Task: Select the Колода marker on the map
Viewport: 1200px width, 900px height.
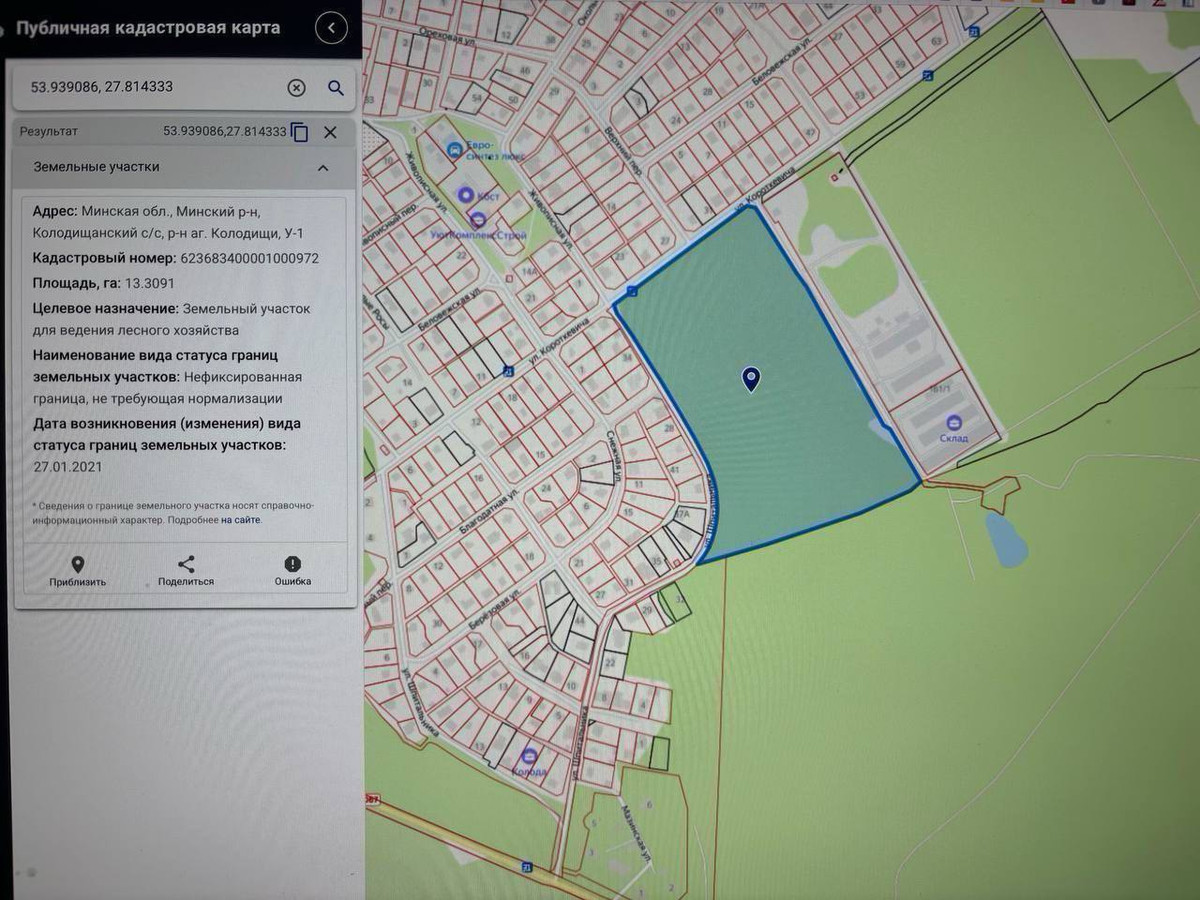Action: 529,756
